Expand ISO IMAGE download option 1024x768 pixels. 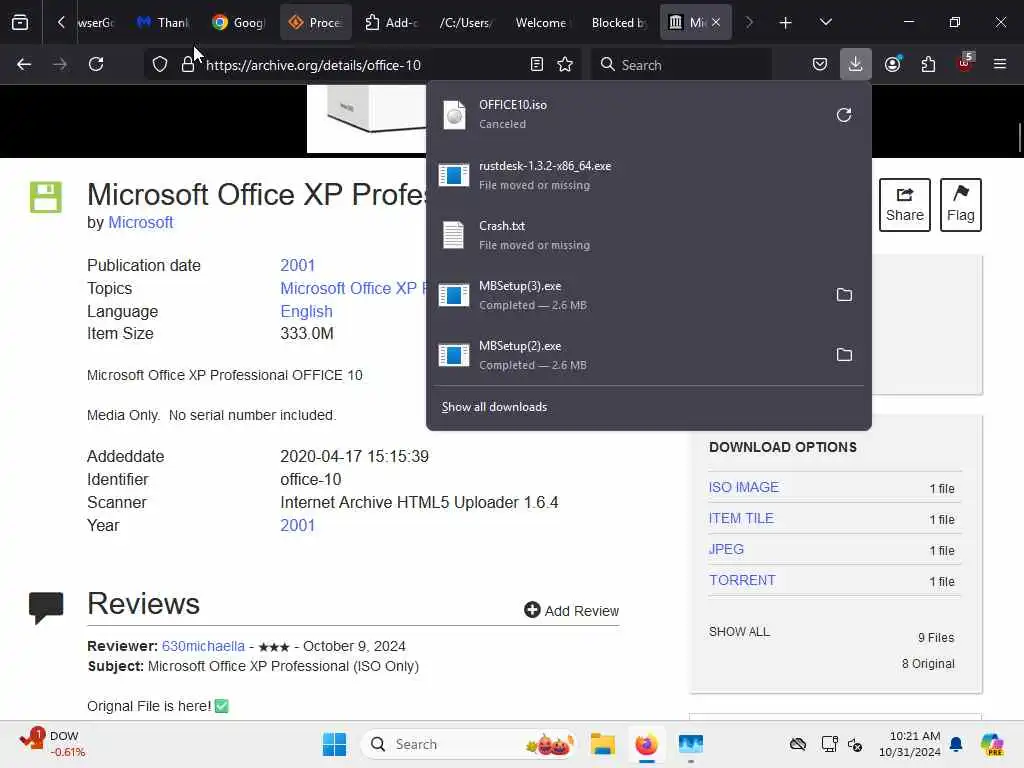click(744, 487)
